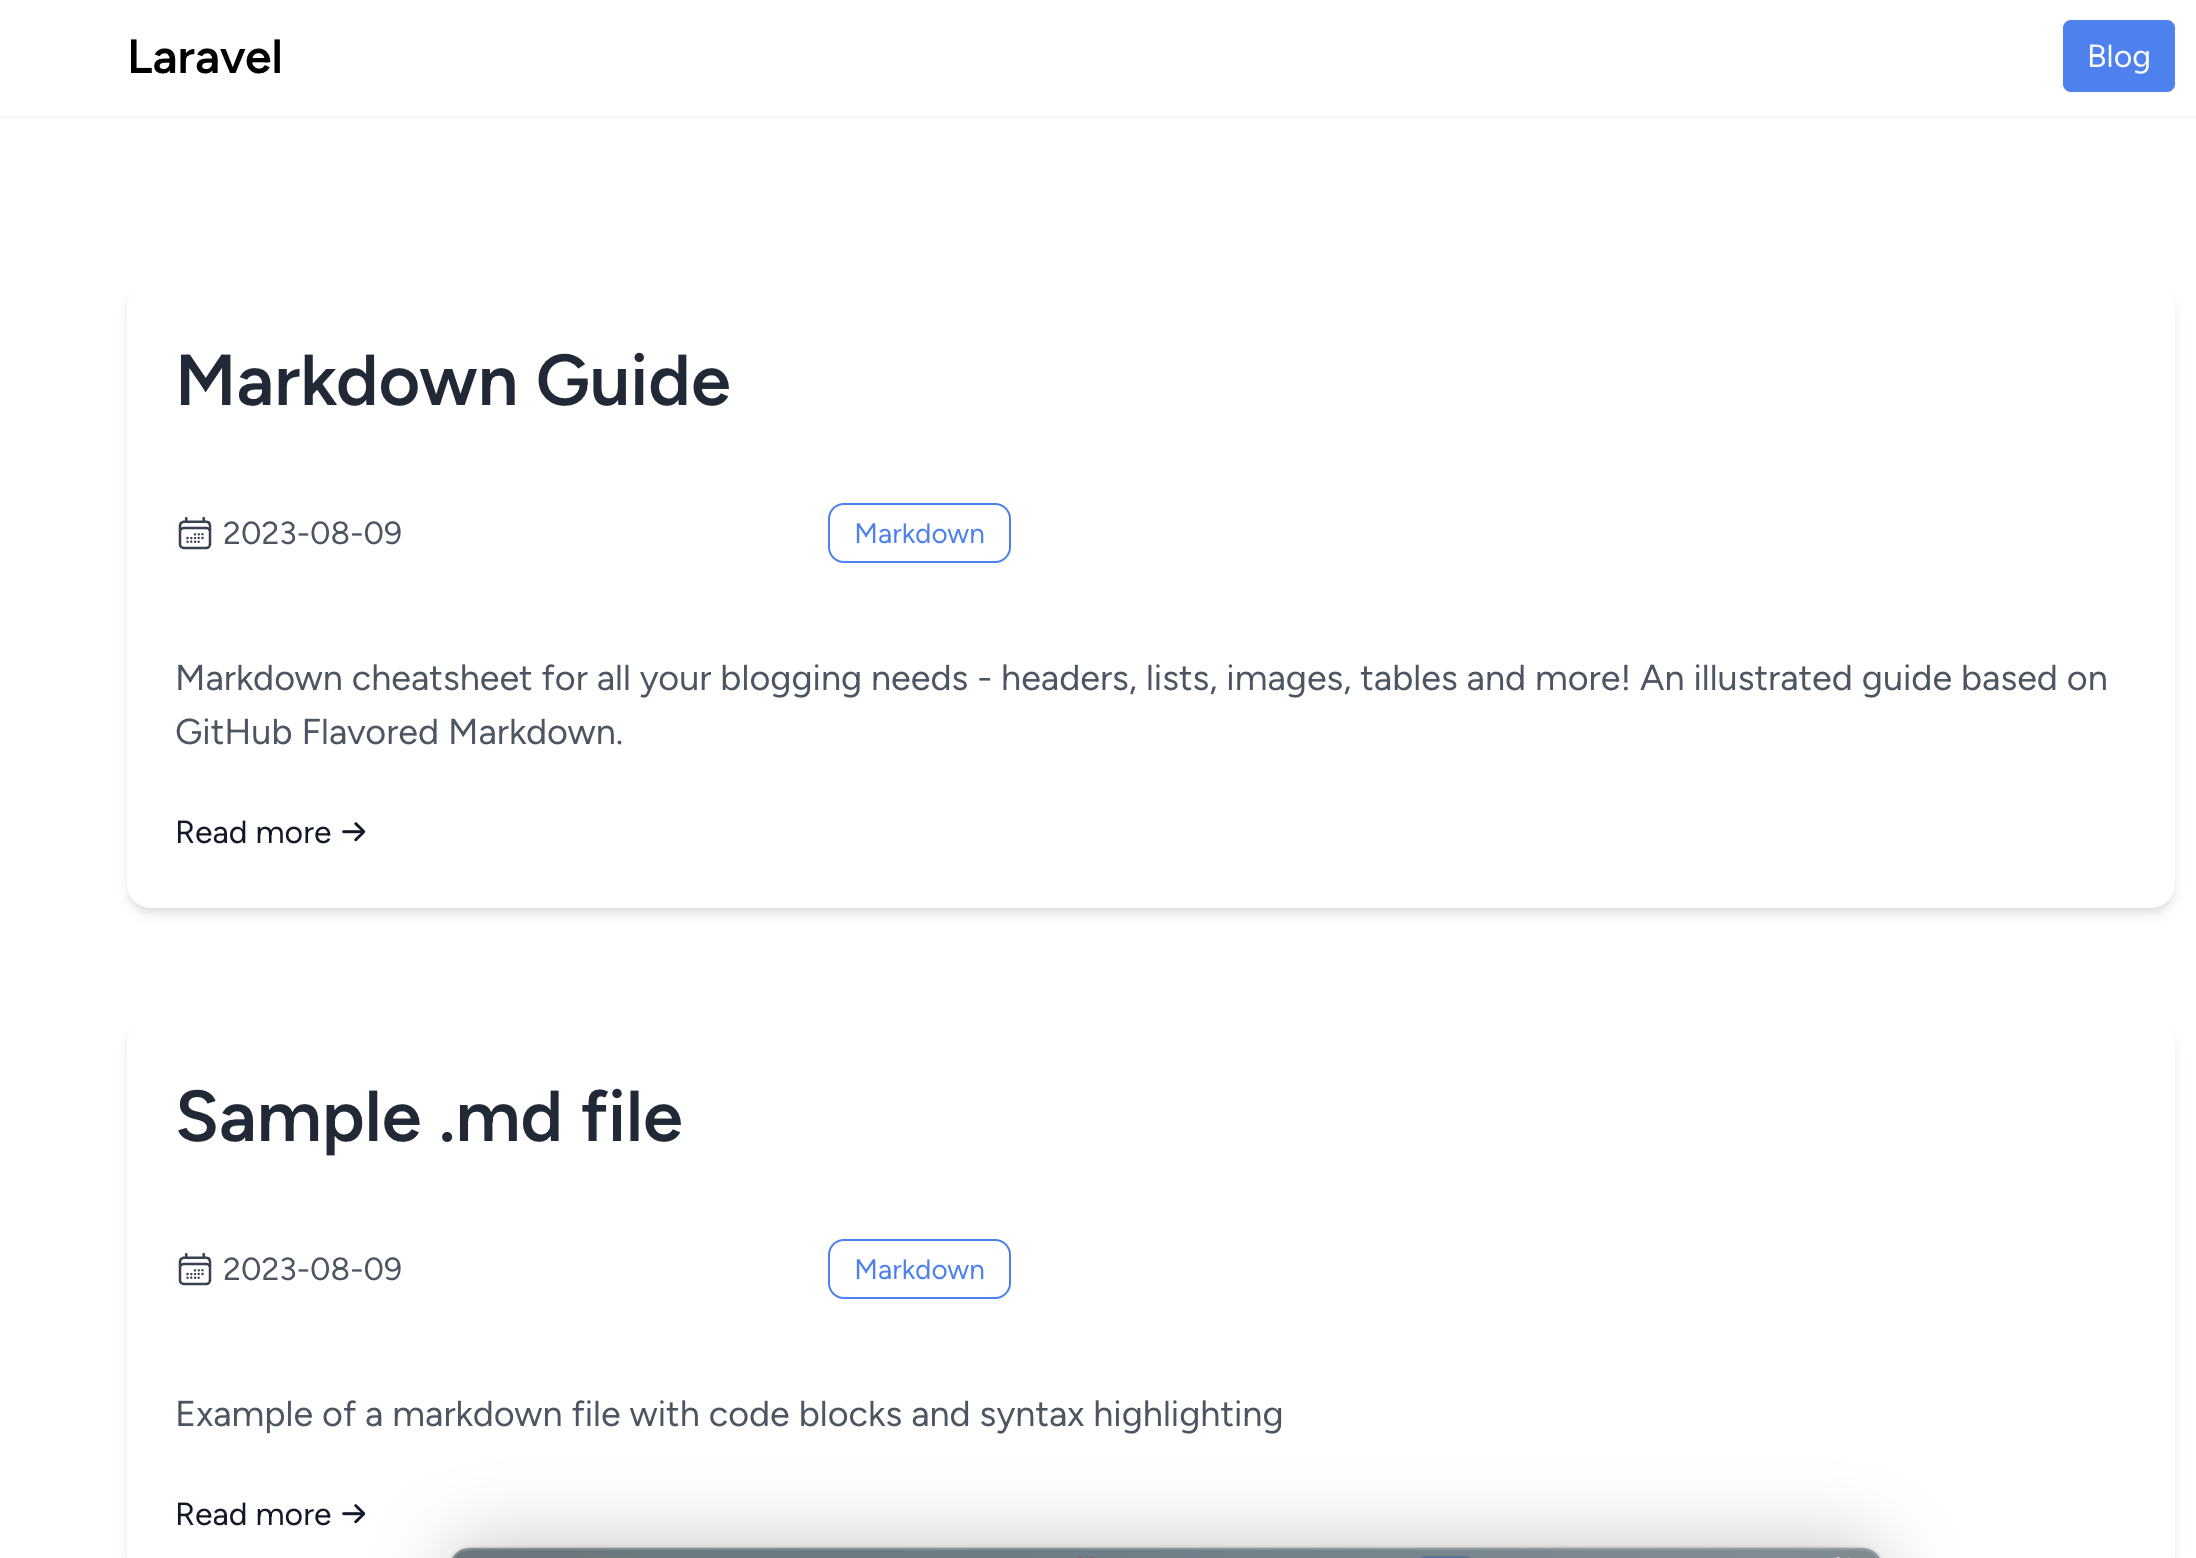Viewport: 2196px width, 1558px height.
Task: Click the calendar icon on Markdown Guide post
Action: (194, 533)
